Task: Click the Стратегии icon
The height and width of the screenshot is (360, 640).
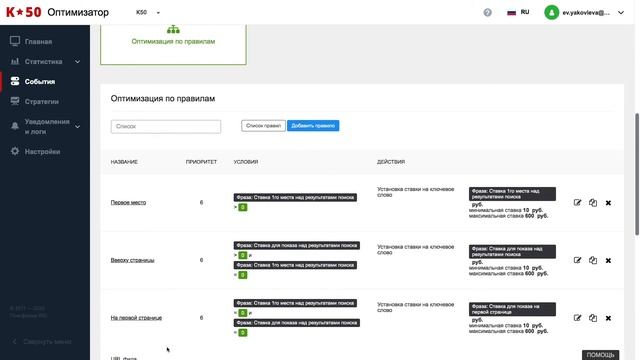Action: pos(15,101)
